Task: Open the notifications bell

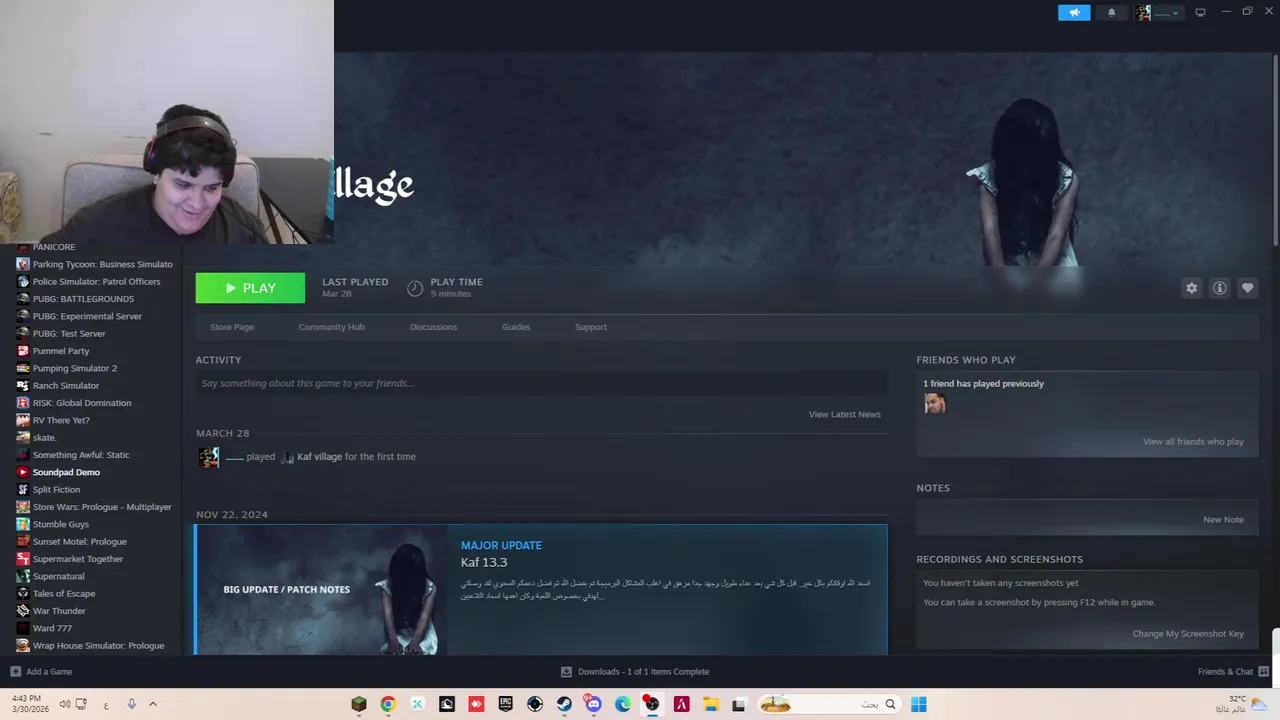Action: coord(1111,13)
